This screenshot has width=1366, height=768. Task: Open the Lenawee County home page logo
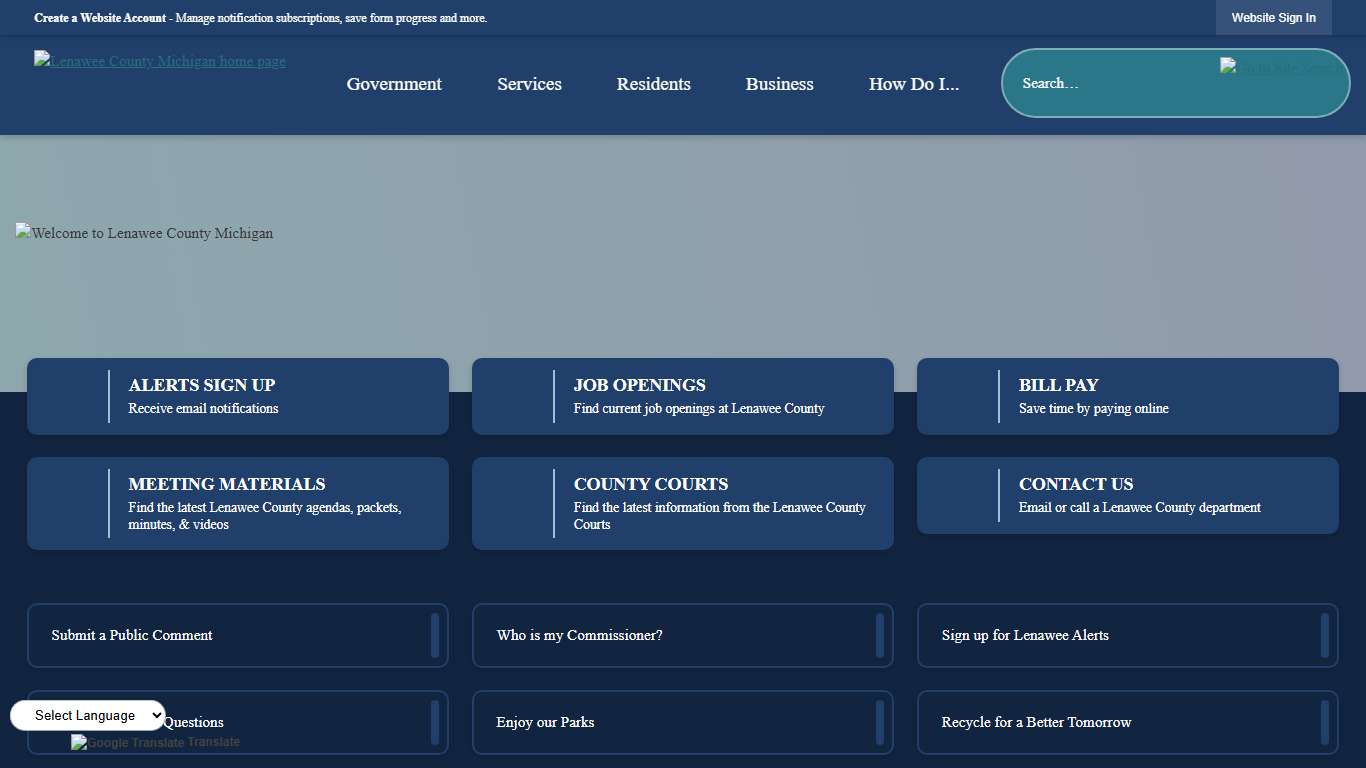click(x=159, y=61)
